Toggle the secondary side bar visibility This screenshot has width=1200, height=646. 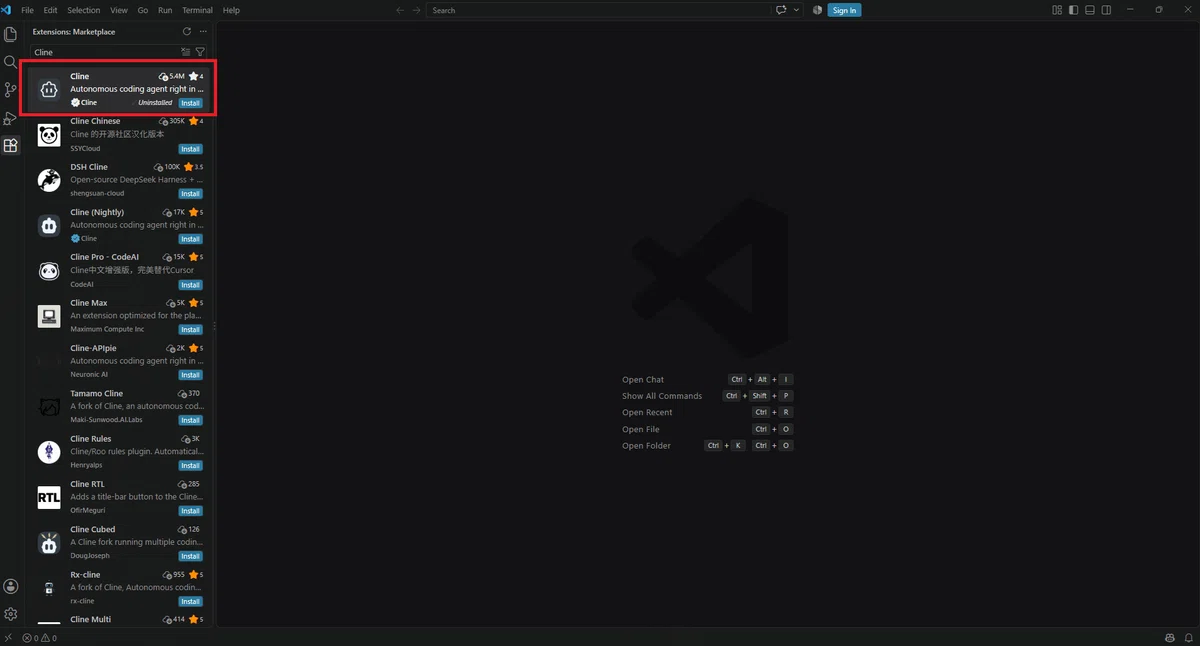(x=1106, y=10)
